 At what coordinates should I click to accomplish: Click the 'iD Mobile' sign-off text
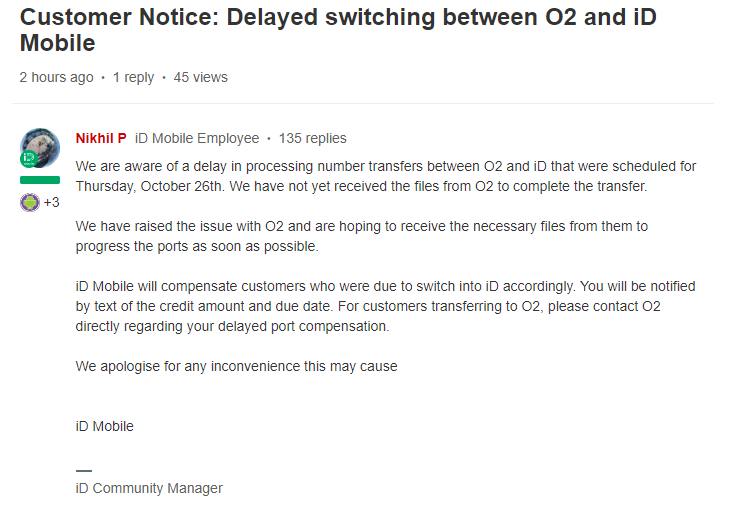point(105,426)
